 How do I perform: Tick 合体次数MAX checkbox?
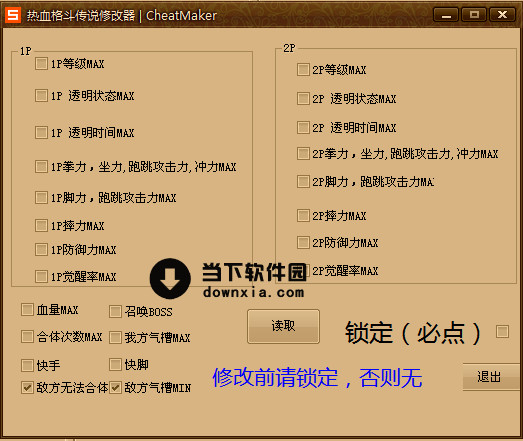[27, 337]
